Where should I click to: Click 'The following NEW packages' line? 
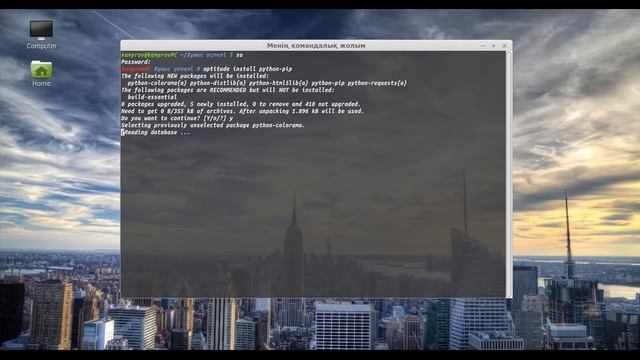195,76
